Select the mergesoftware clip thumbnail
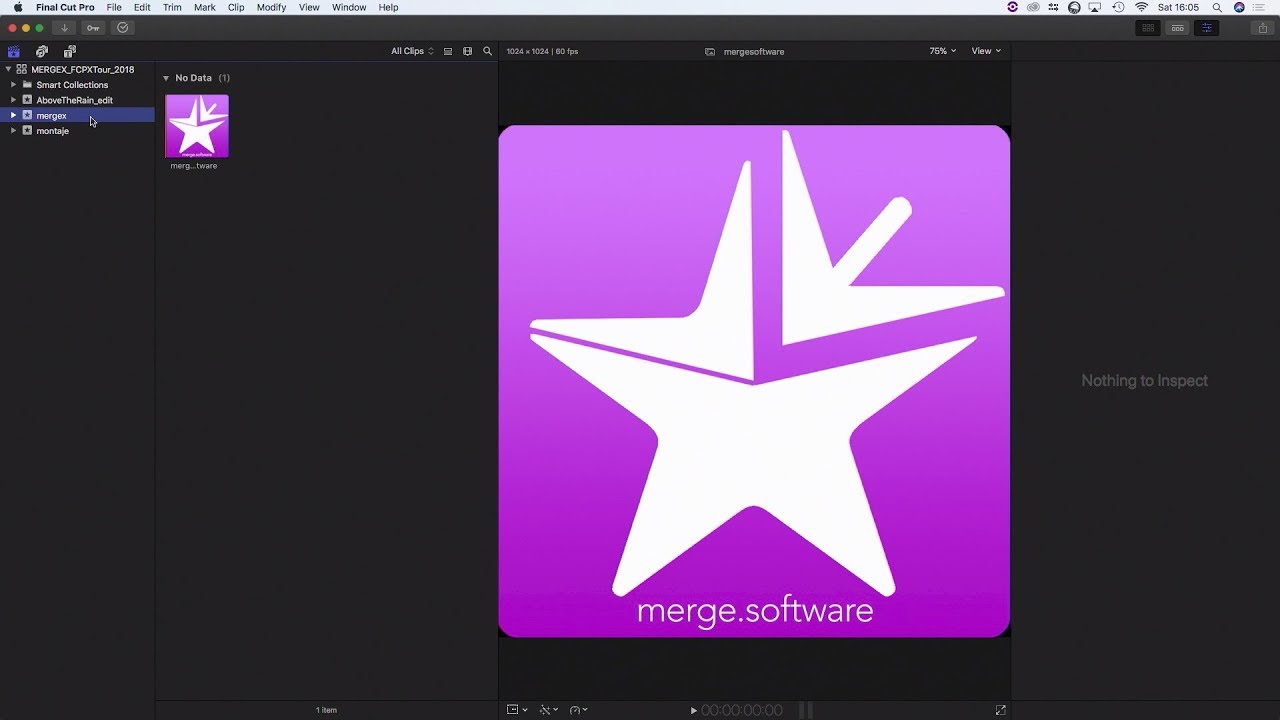This screenshot has height=720, width=1280. (x=197, y=126)
